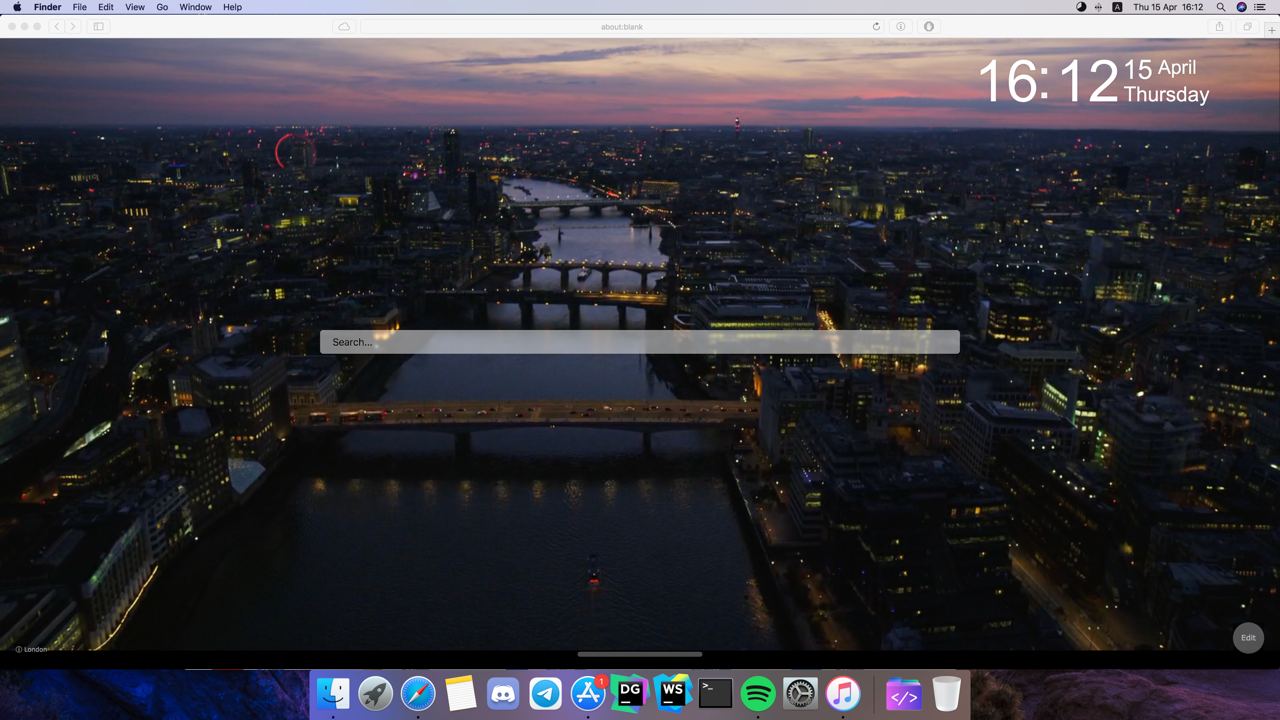Open Safari compass icon in dock

(418, 693)
